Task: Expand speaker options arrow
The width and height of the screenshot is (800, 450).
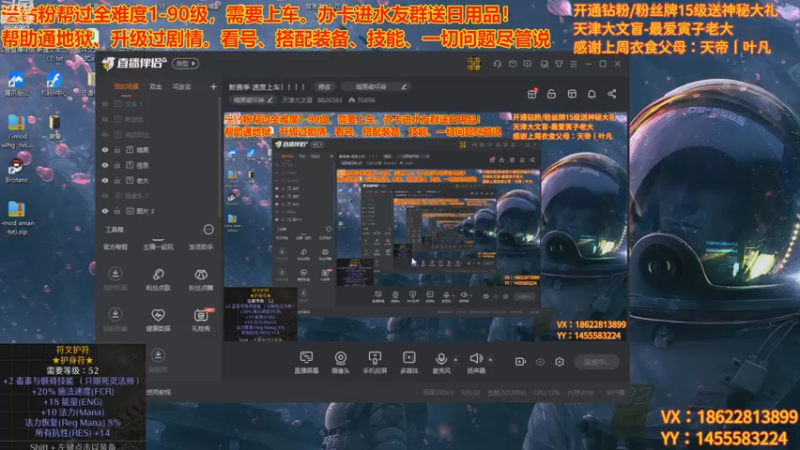Action: click(x=490, y=360)
